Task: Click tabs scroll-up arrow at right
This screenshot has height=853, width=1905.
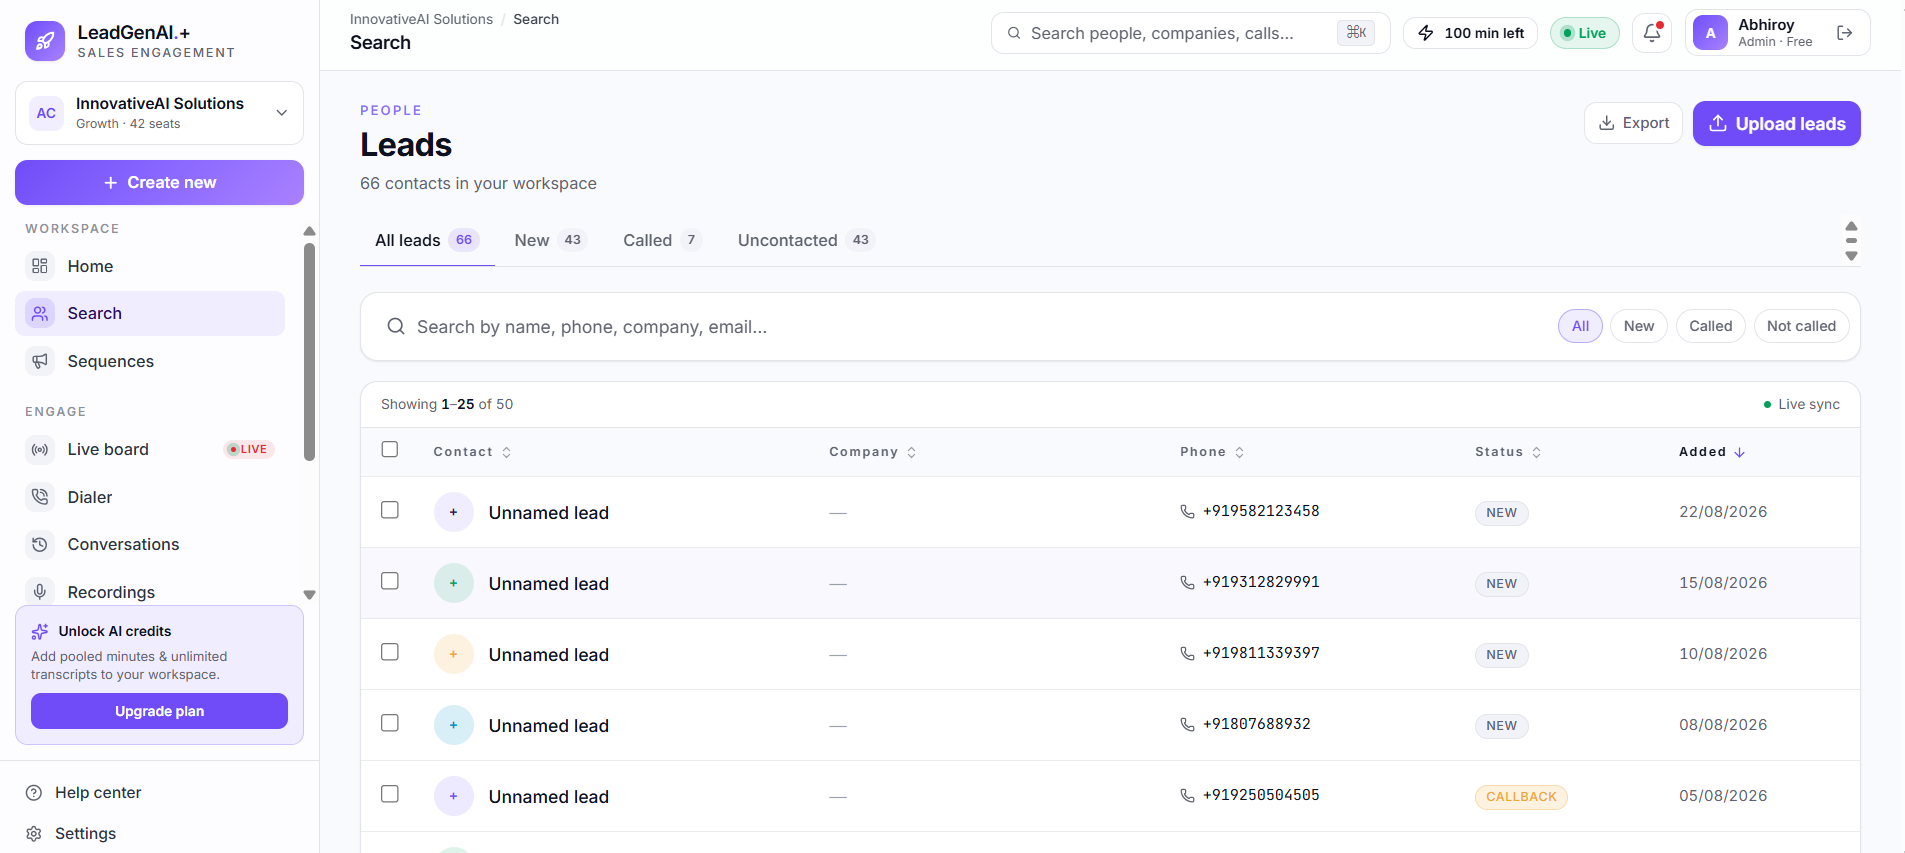Action: (x=1851, y=226)
